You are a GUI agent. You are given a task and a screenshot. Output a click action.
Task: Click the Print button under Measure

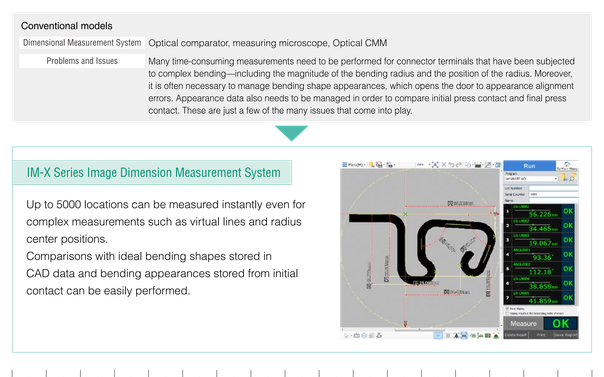(541, 335)
